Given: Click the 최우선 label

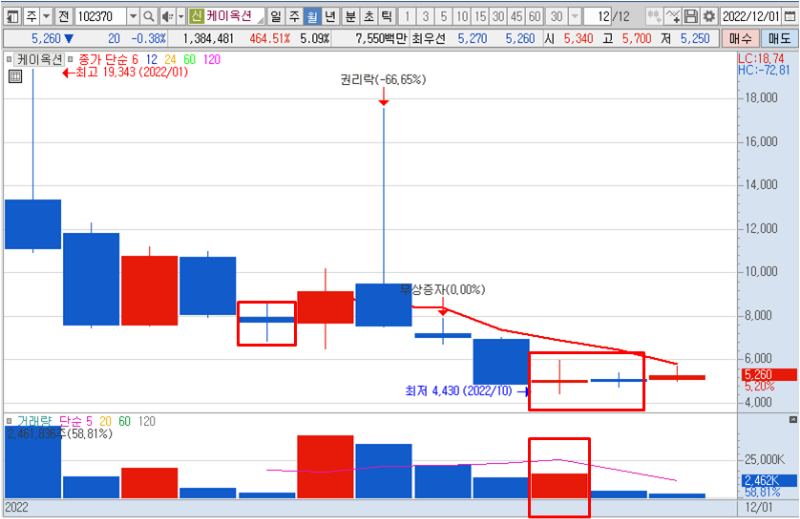Looking at the screenshot, I should click(428, 39).
